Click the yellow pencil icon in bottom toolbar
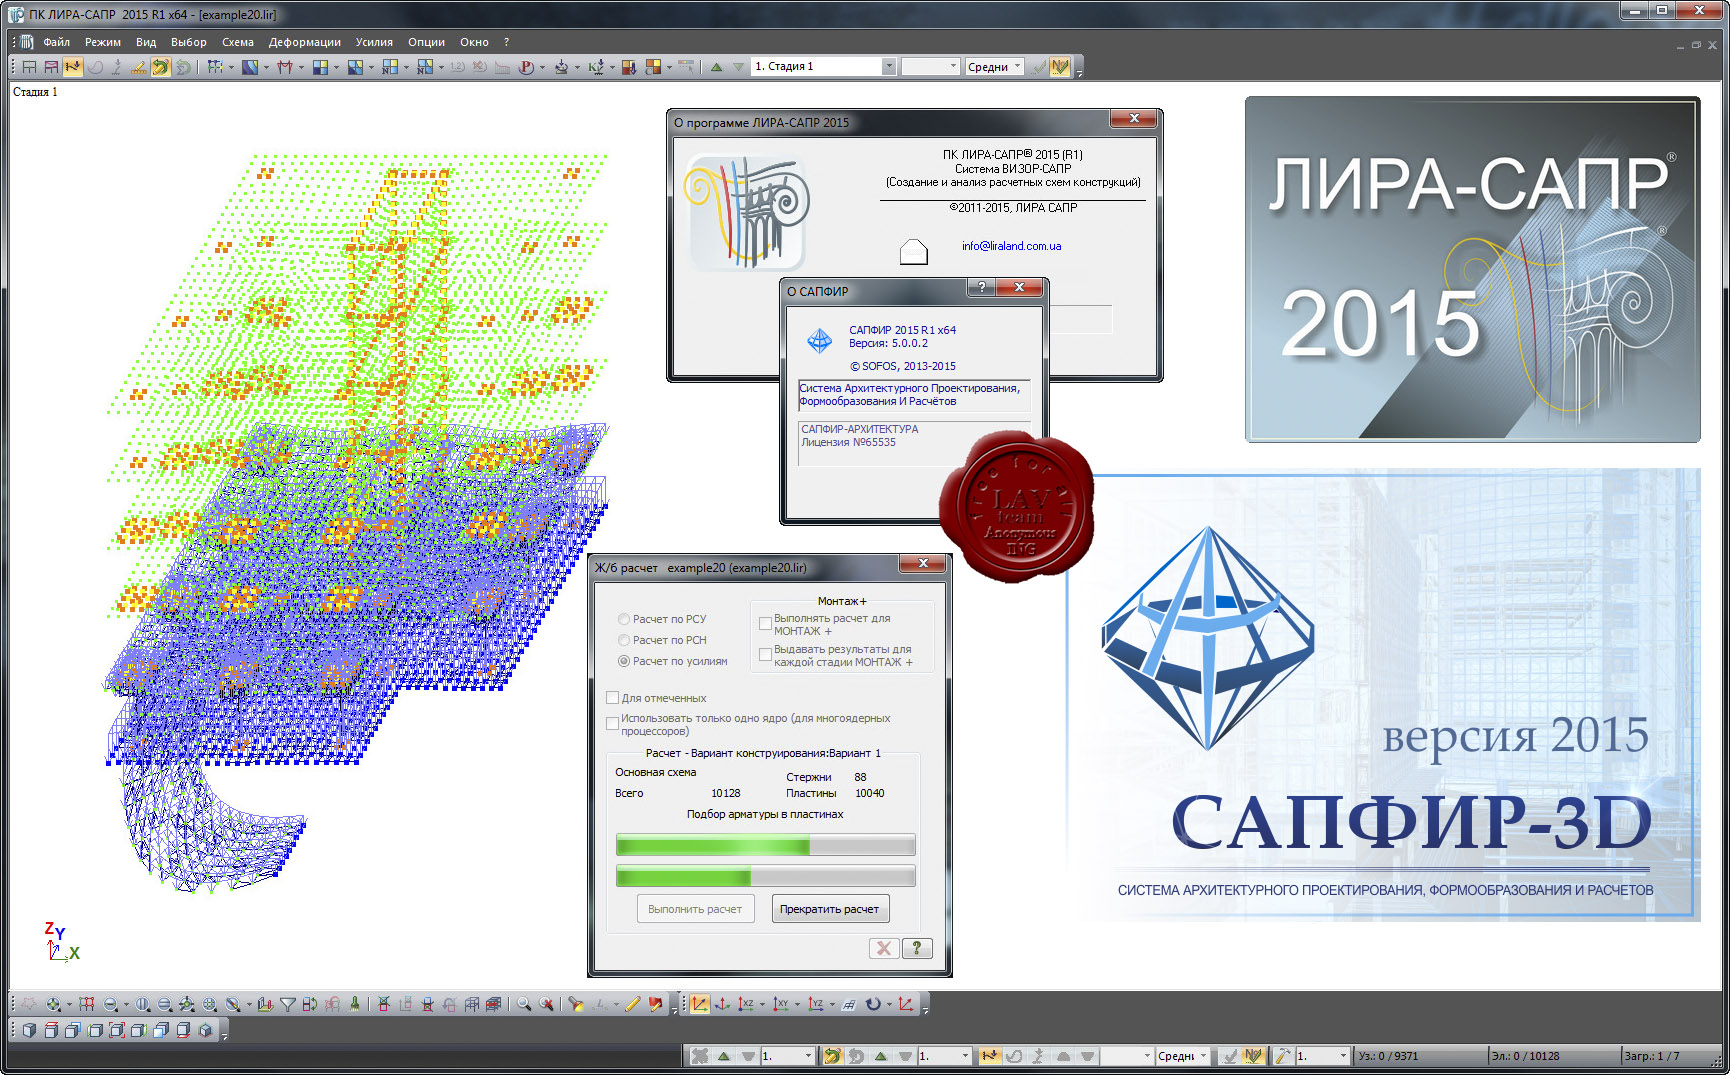Image resolution: width=1730 pixels, height=1075 pixels. [632, 1004]
